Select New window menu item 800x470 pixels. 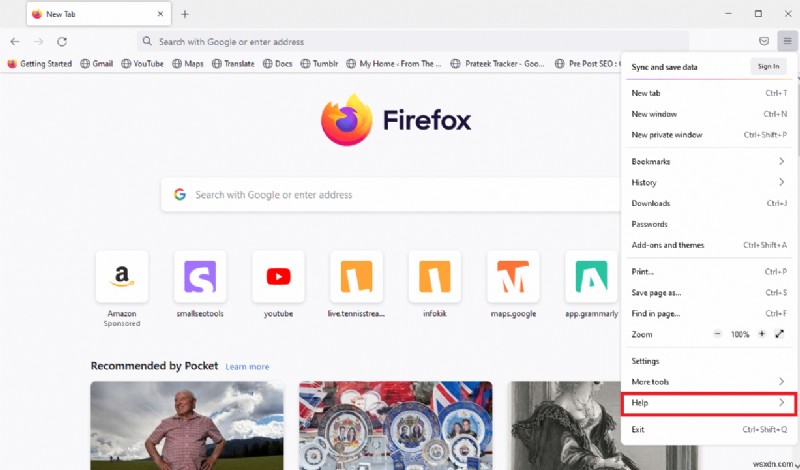pos(709,114)
